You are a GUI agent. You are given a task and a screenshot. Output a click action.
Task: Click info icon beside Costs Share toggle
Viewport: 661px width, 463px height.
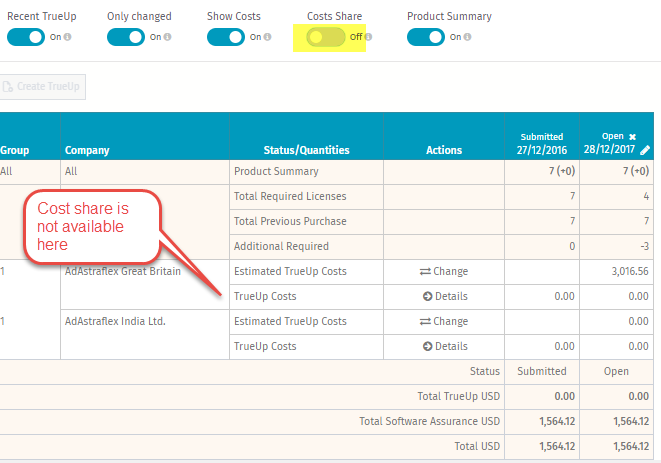368,37
